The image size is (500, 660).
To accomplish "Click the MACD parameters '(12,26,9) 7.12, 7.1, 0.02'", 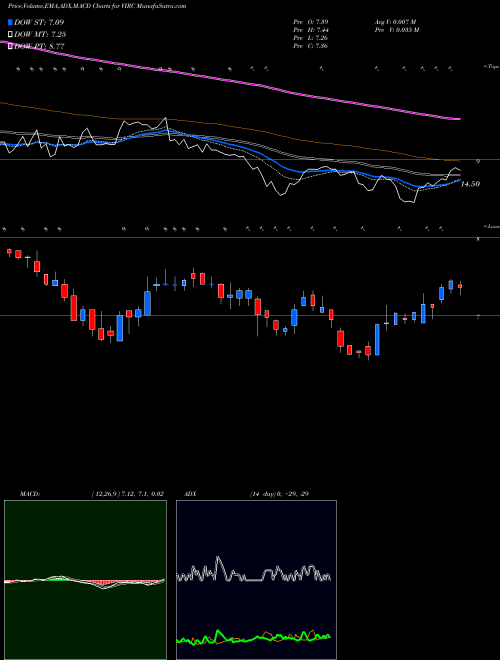I will click(128, 494).
